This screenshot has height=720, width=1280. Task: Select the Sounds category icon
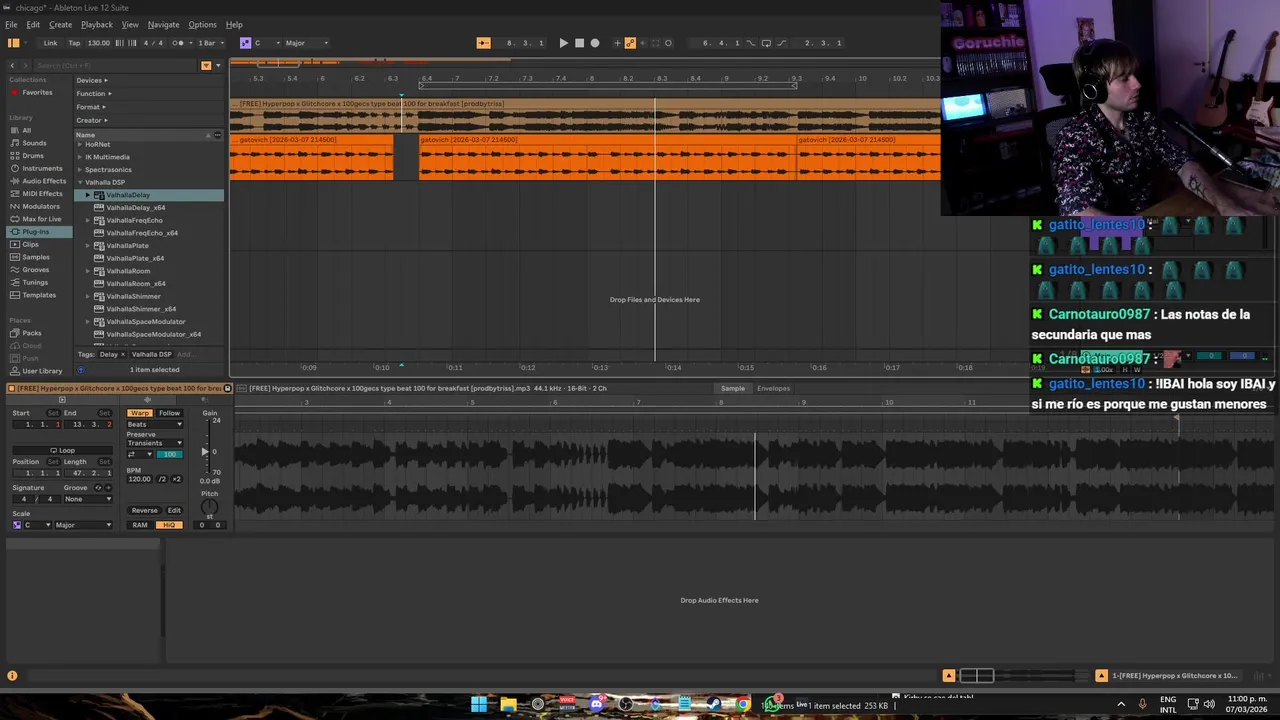pos(14,143)
